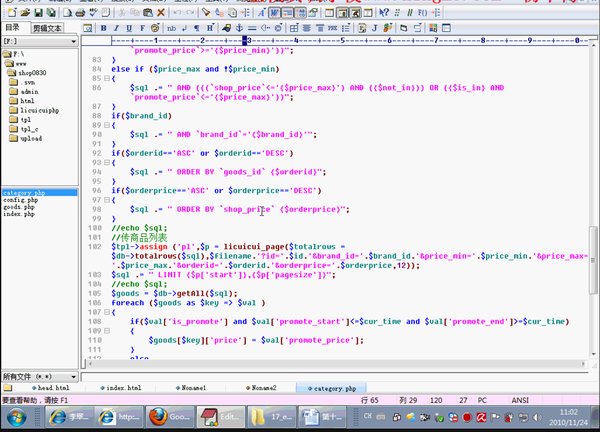Switch to the head.html document tab
600x432 pixels.
click(54, 387)
